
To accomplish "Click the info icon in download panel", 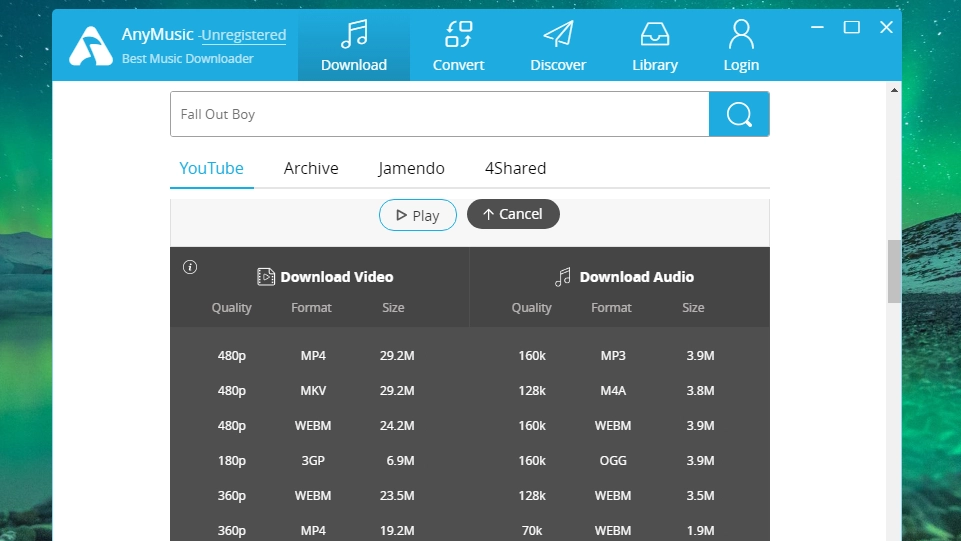I will click(190, 267).
